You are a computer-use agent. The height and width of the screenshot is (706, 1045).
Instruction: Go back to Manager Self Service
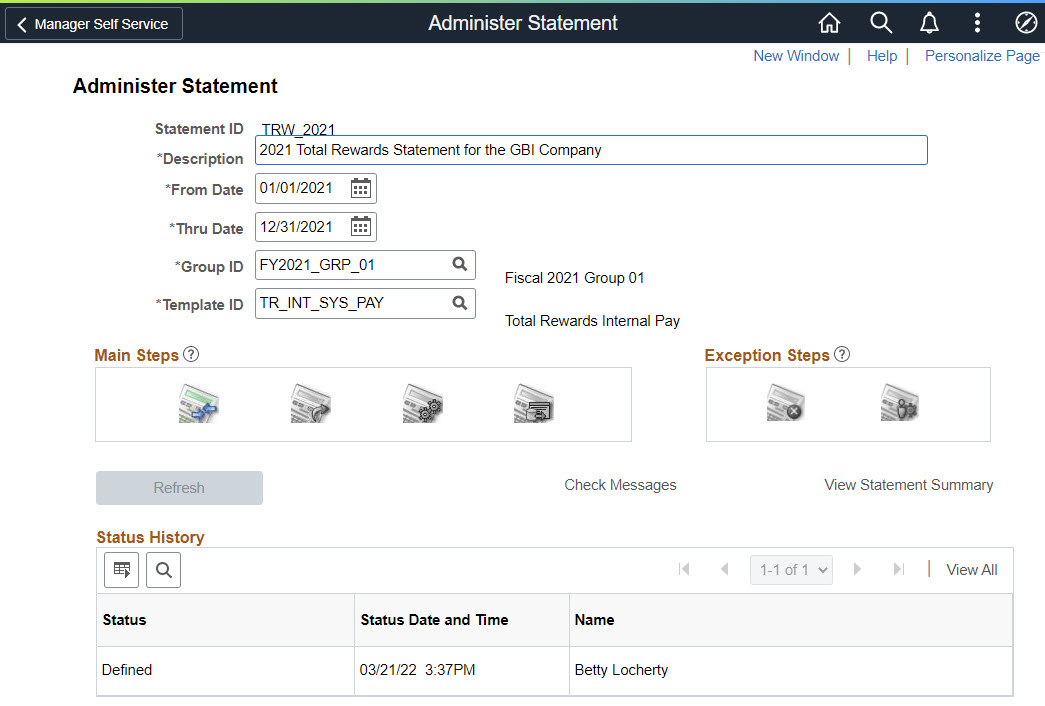93,24
